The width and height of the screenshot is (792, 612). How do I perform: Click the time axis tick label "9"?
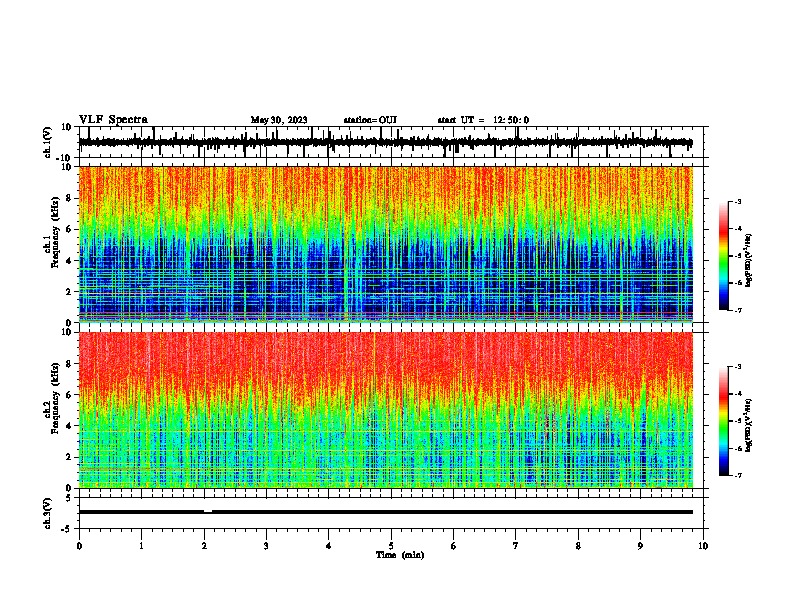pos(641,546)
